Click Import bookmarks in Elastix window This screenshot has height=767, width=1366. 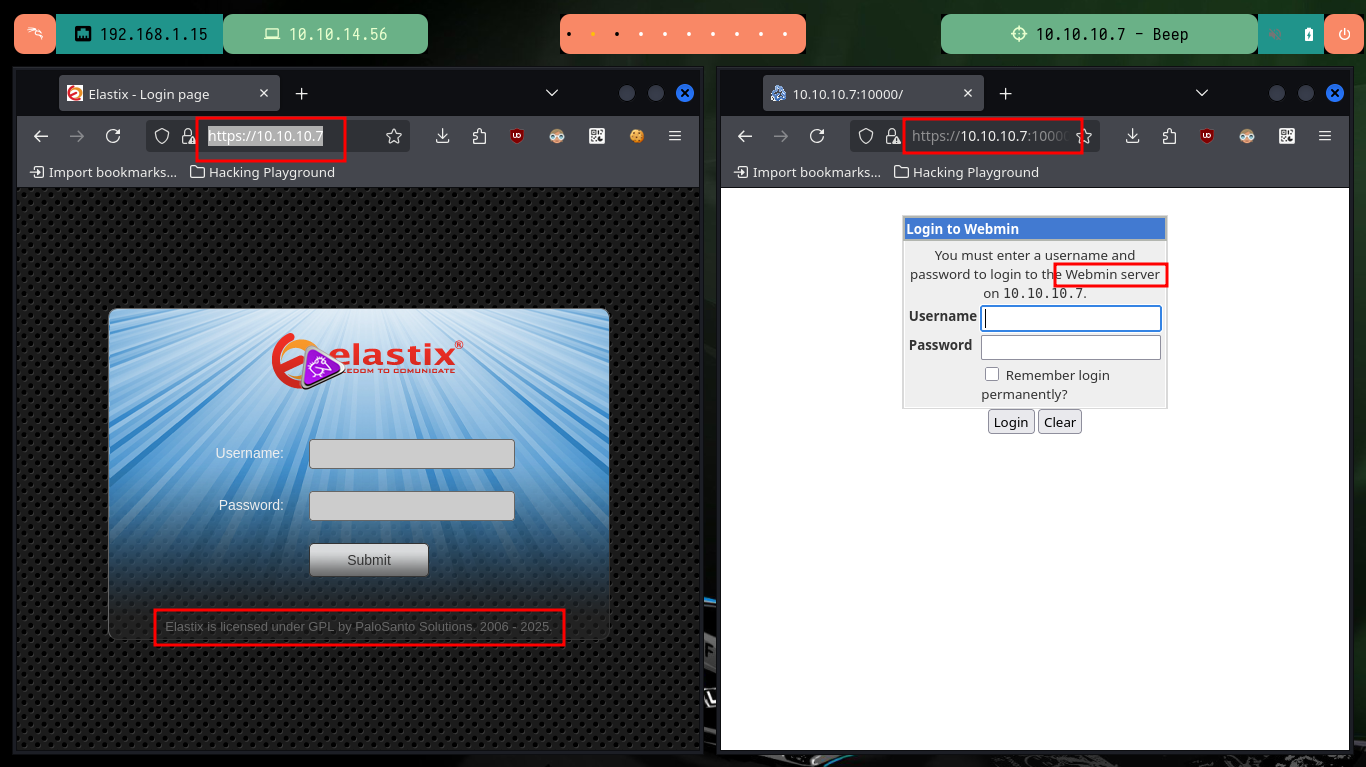click(x=104, y=172)
